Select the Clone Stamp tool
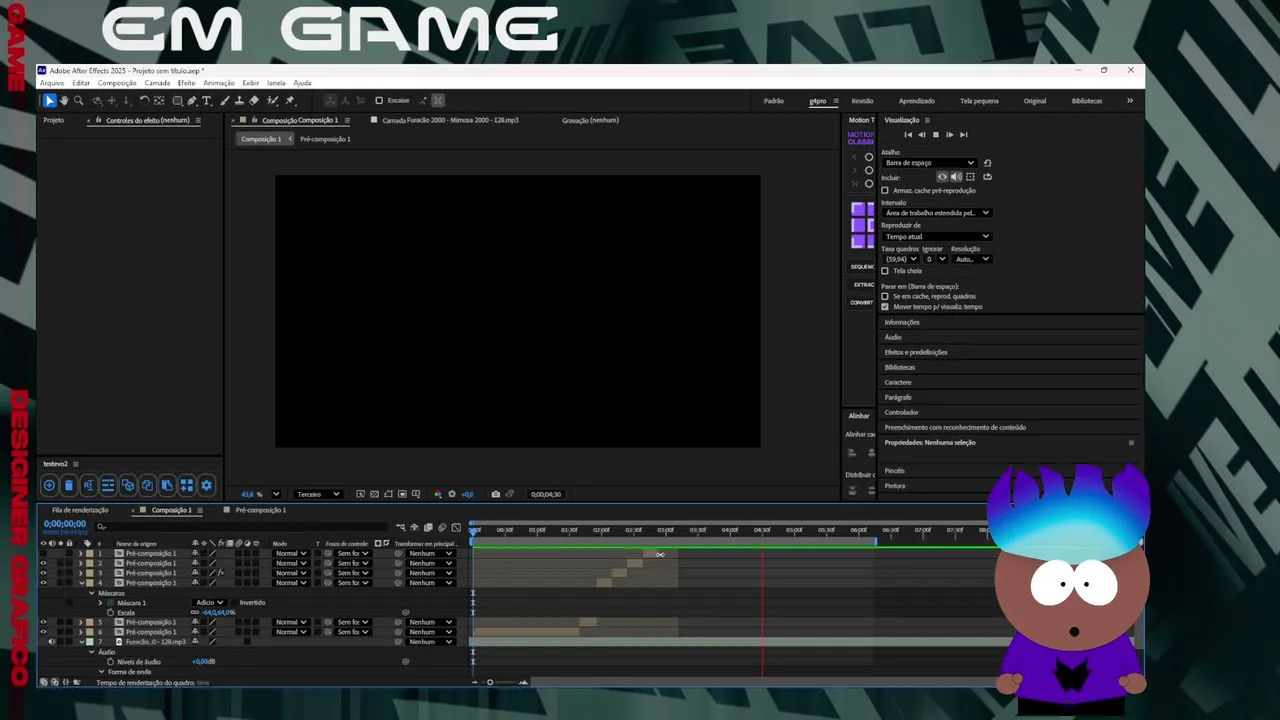The image size is (1280, 720). 239,100
